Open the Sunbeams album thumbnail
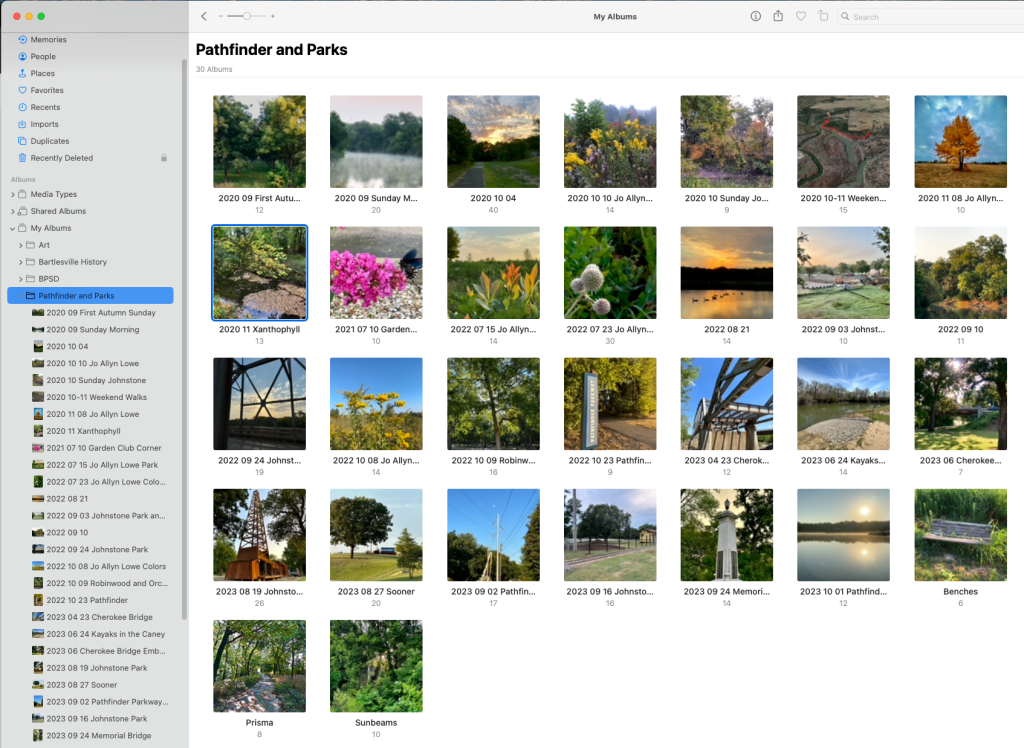Viewport: 1024px width, 748px height. click(376, 666)
